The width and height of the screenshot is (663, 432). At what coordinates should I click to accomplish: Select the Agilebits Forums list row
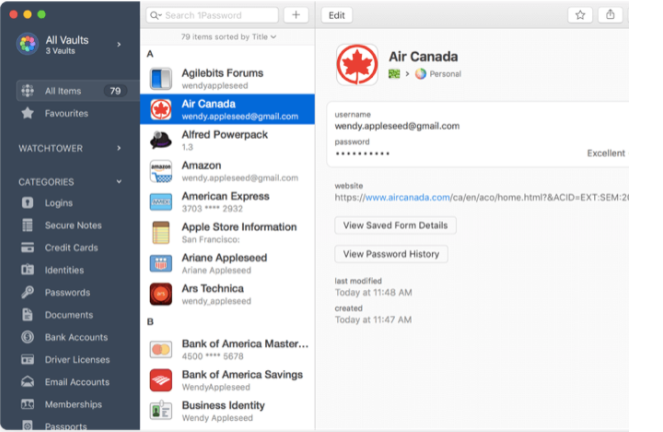point(227,79)
